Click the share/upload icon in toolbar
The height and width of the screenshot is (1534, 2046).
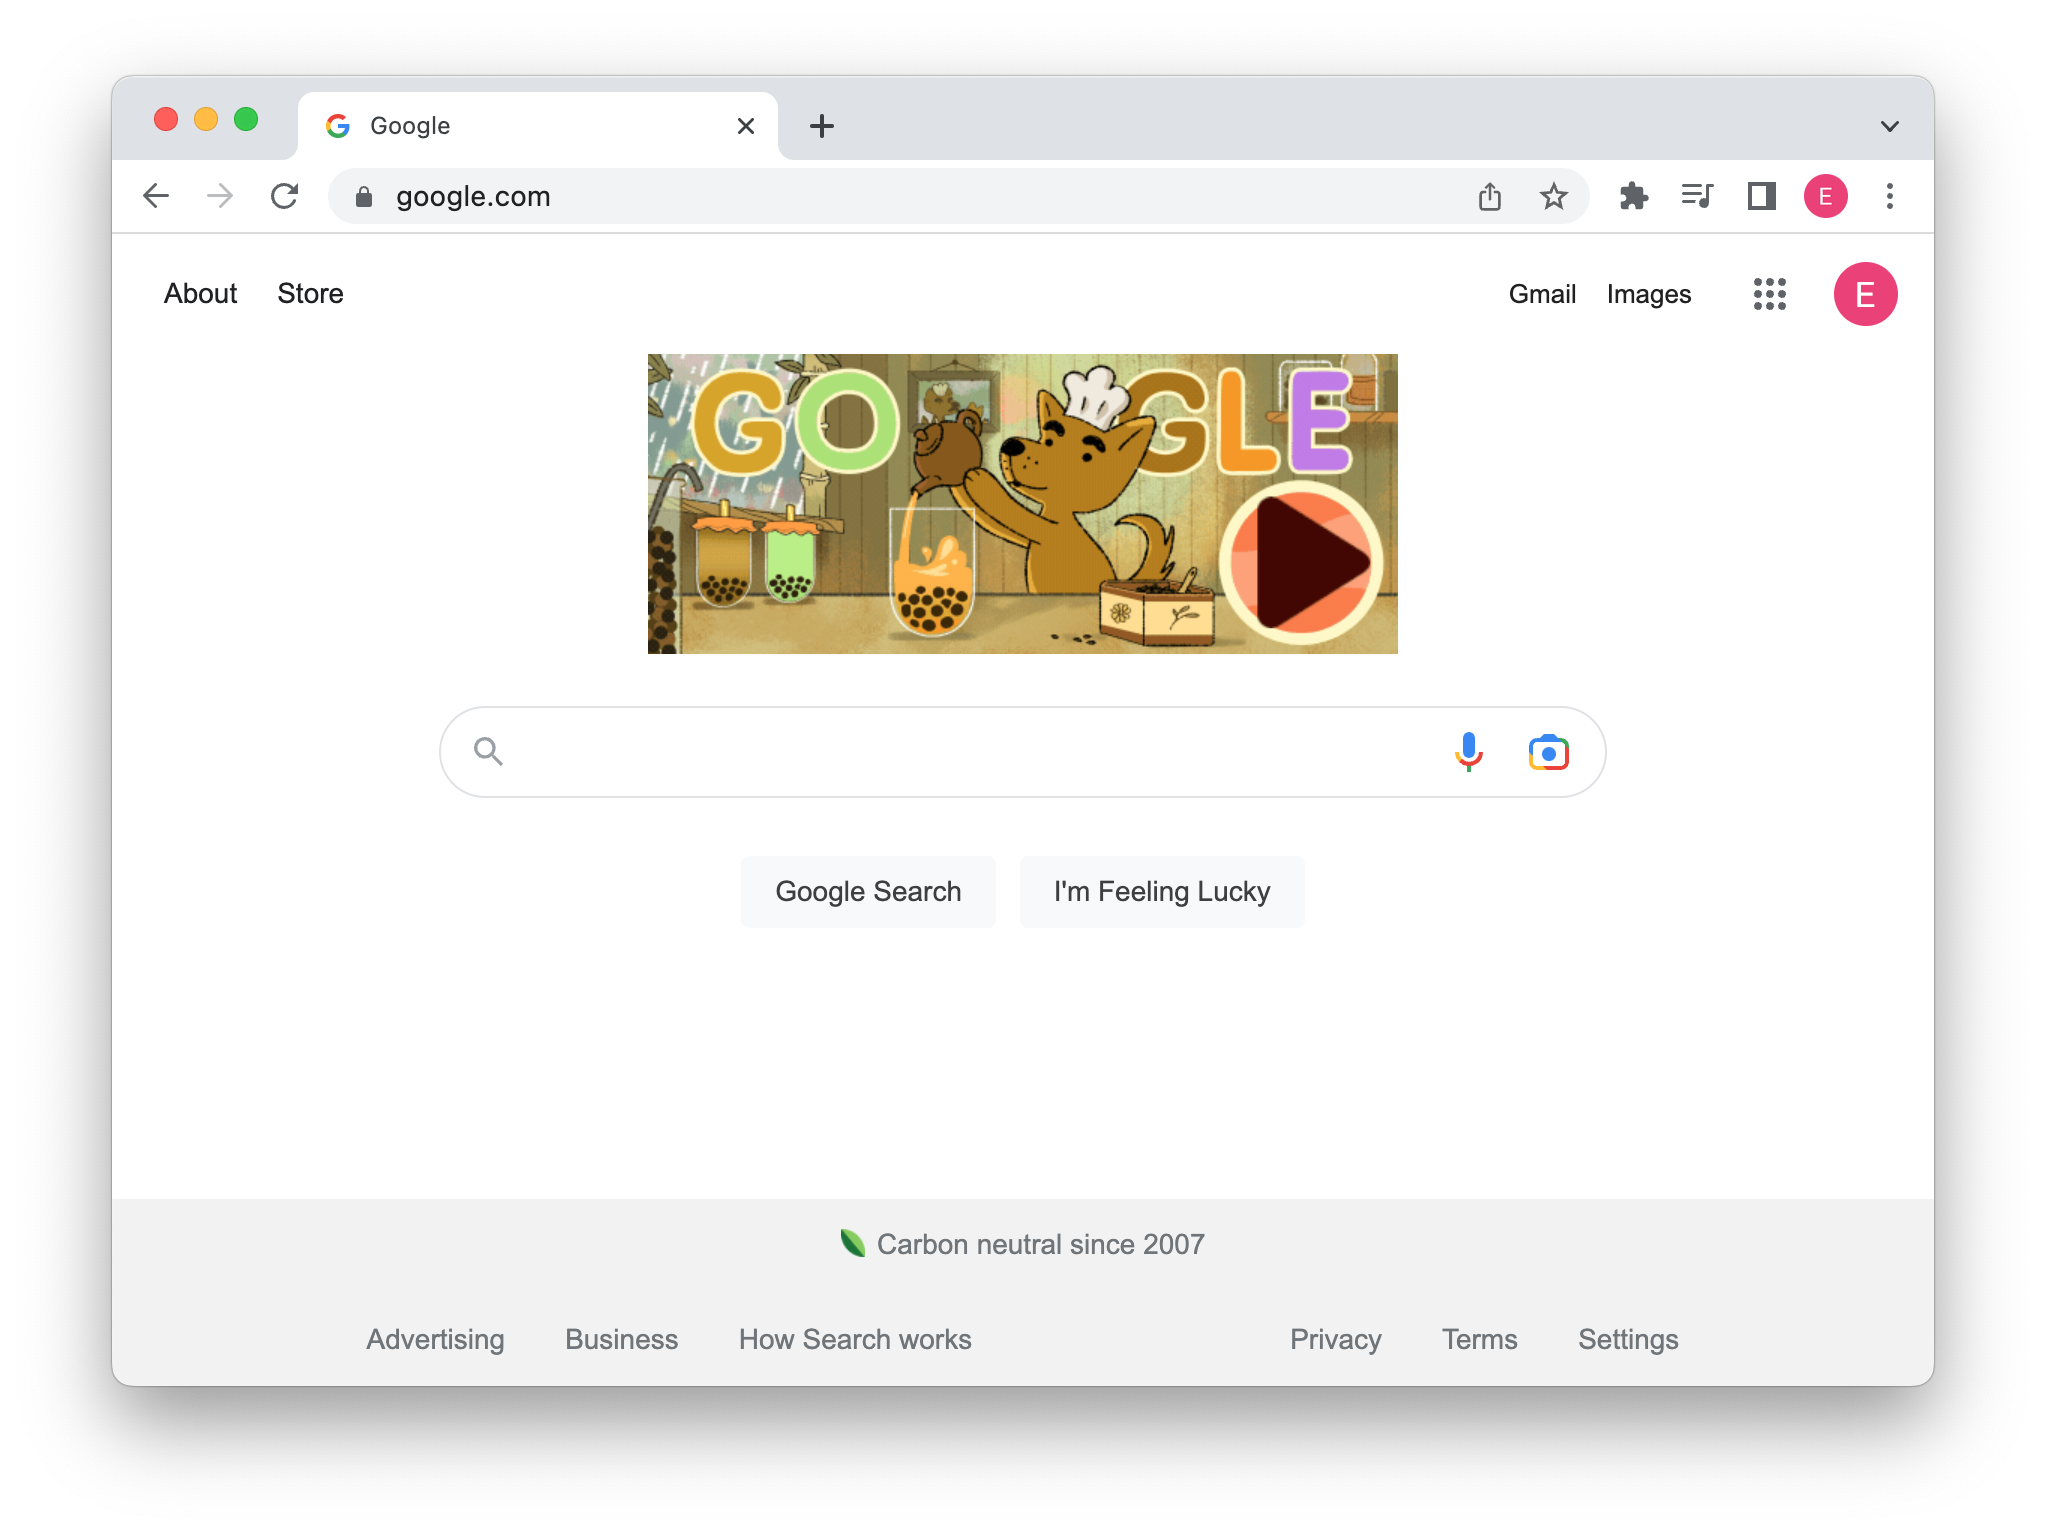1490,197
